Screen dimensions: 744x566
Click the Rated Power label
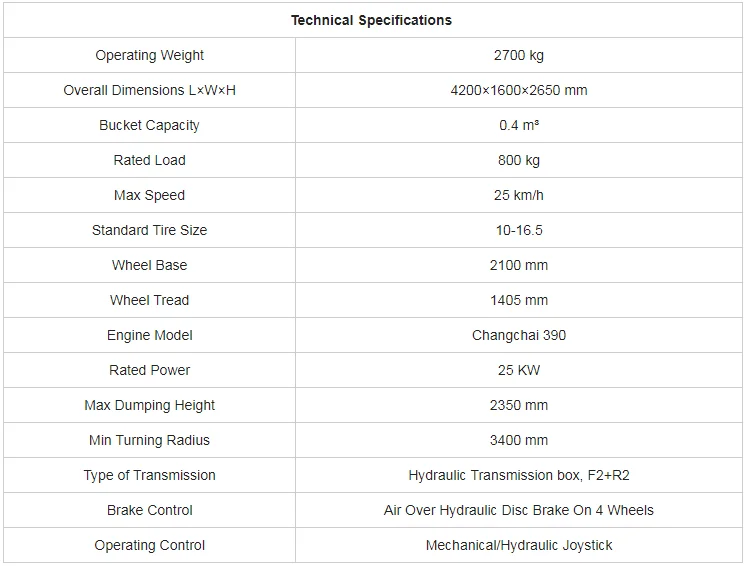tap(150, 370)
